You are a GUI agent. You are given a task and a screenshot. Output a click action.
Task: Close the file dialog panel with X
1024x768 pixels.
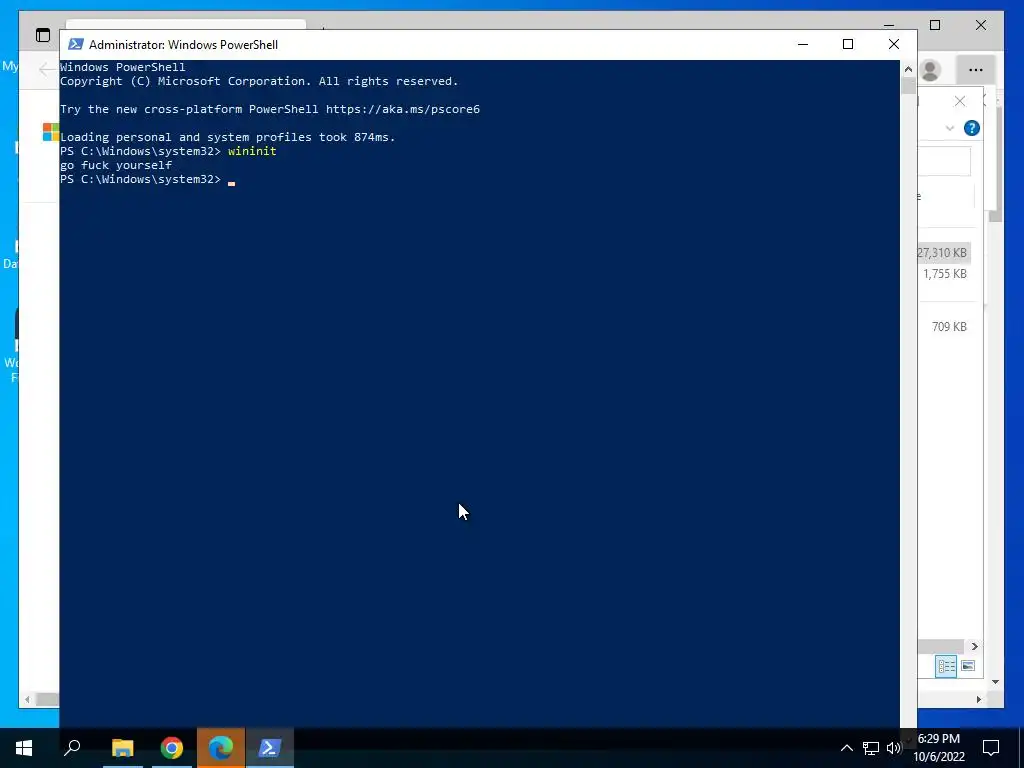coord(959,101)
